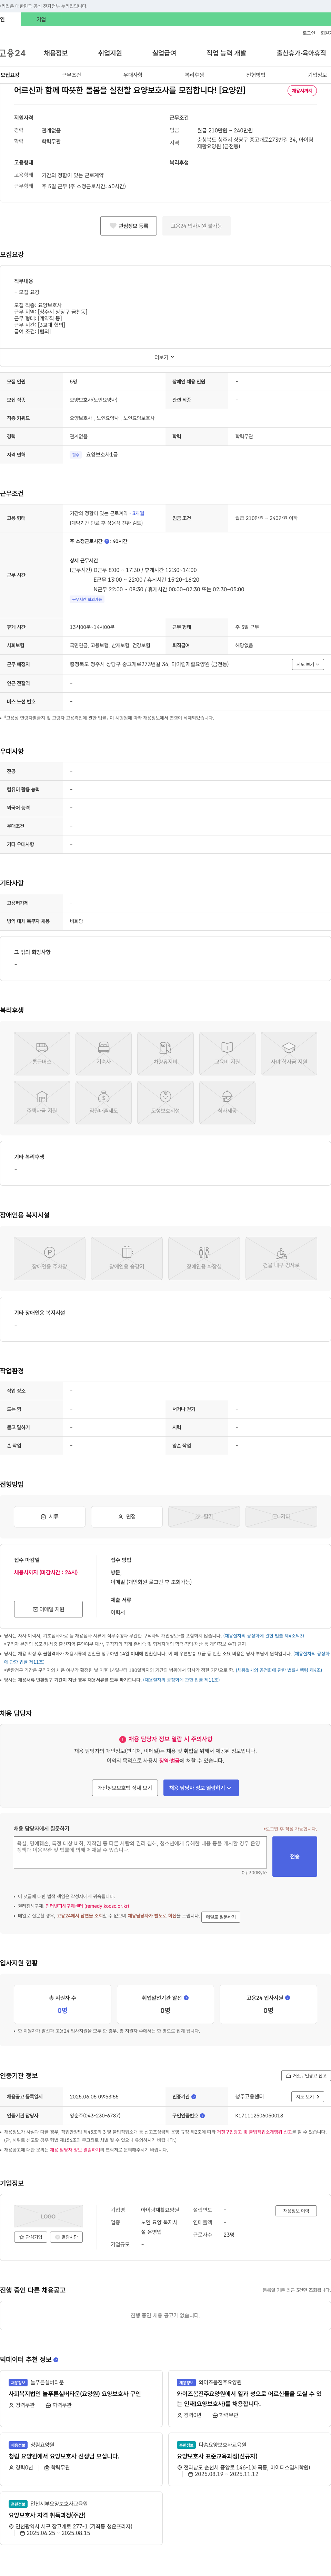
Task: Click the 관심정보 등록 heart button
Action: [x=129, y=226]
